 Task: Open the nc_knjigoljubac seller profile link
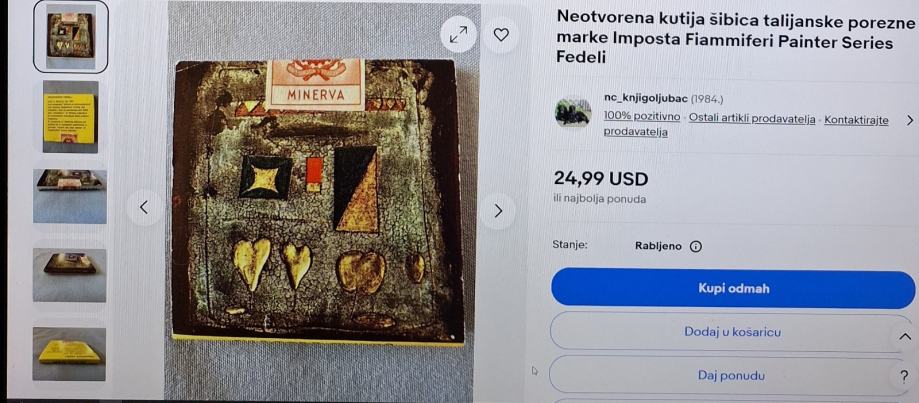646,98
